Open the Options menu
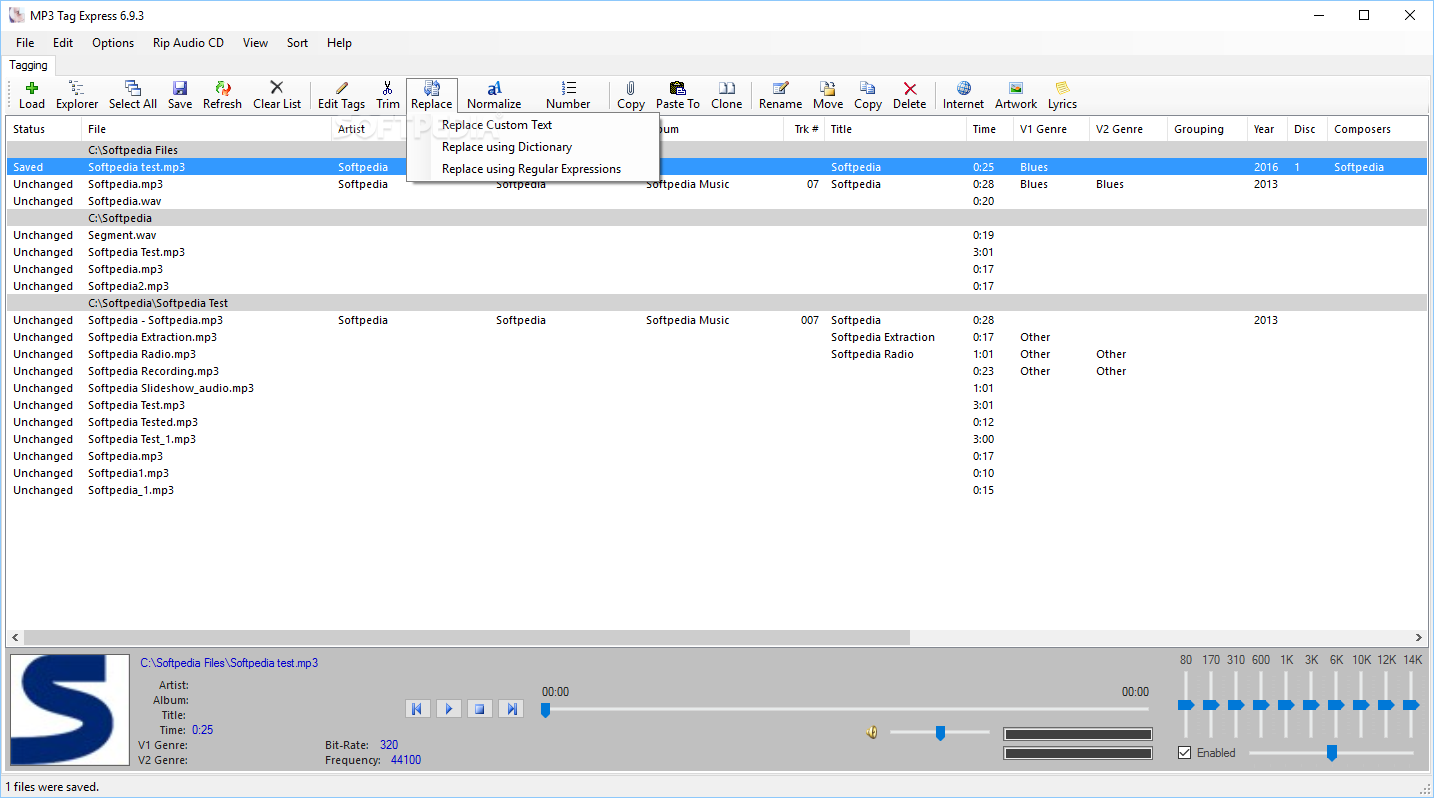The height and width of the screenshot is (798, 1434). click(x=113, y=43)
